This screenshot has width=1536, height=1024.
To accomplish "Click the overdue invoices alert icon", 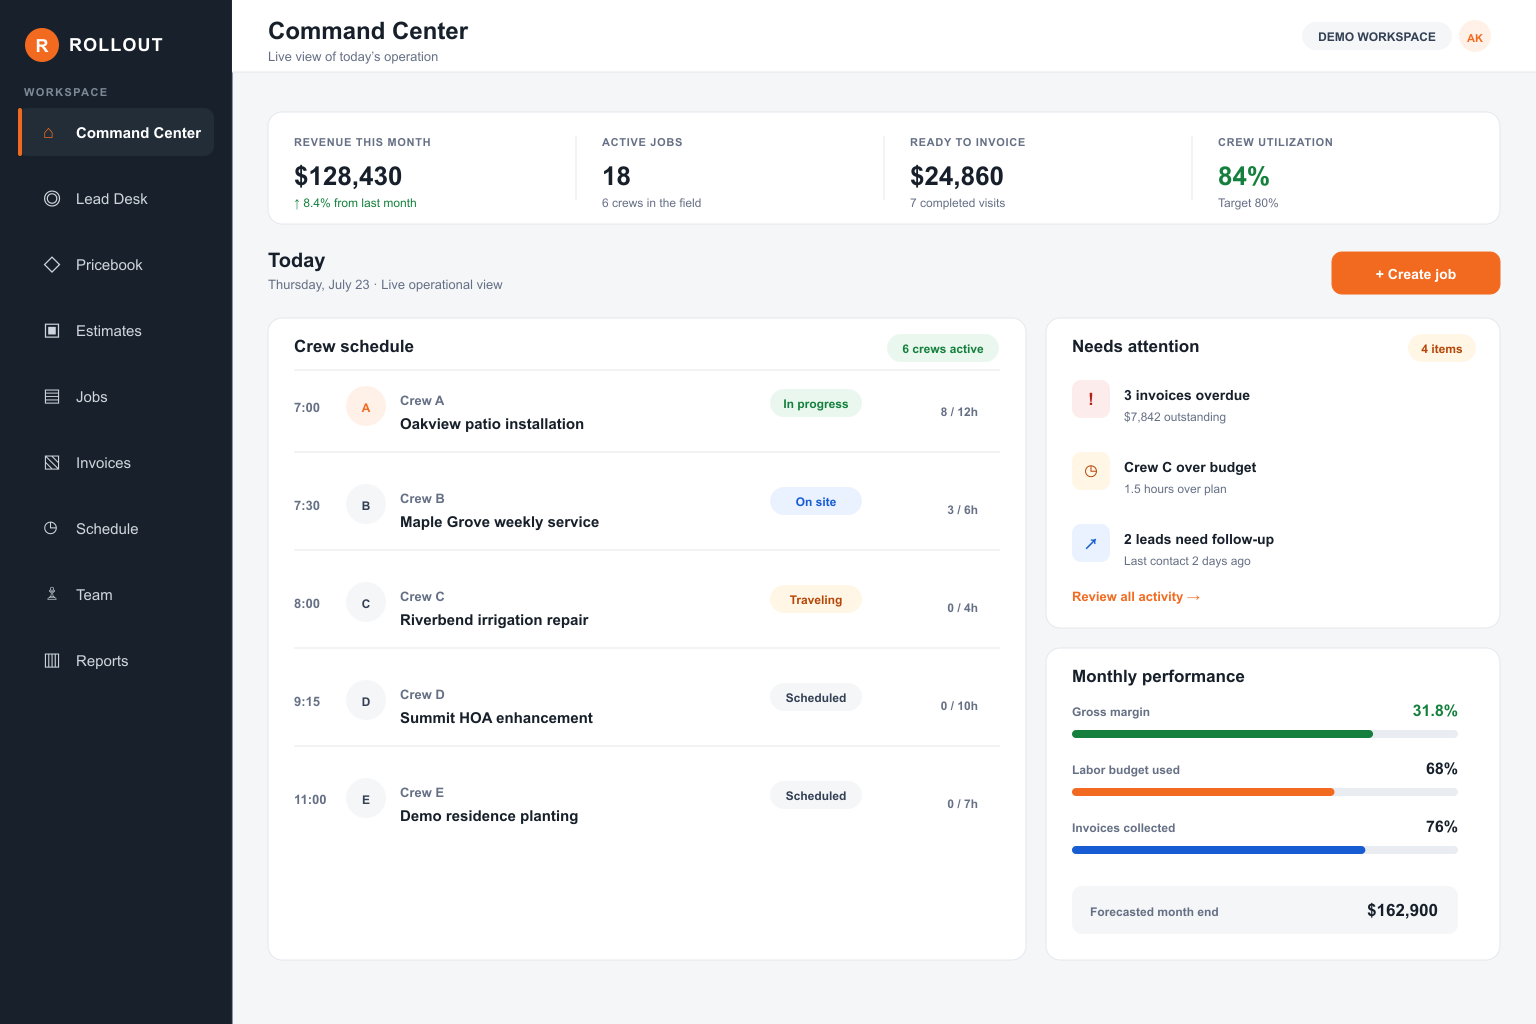I will click(1091, 399).
